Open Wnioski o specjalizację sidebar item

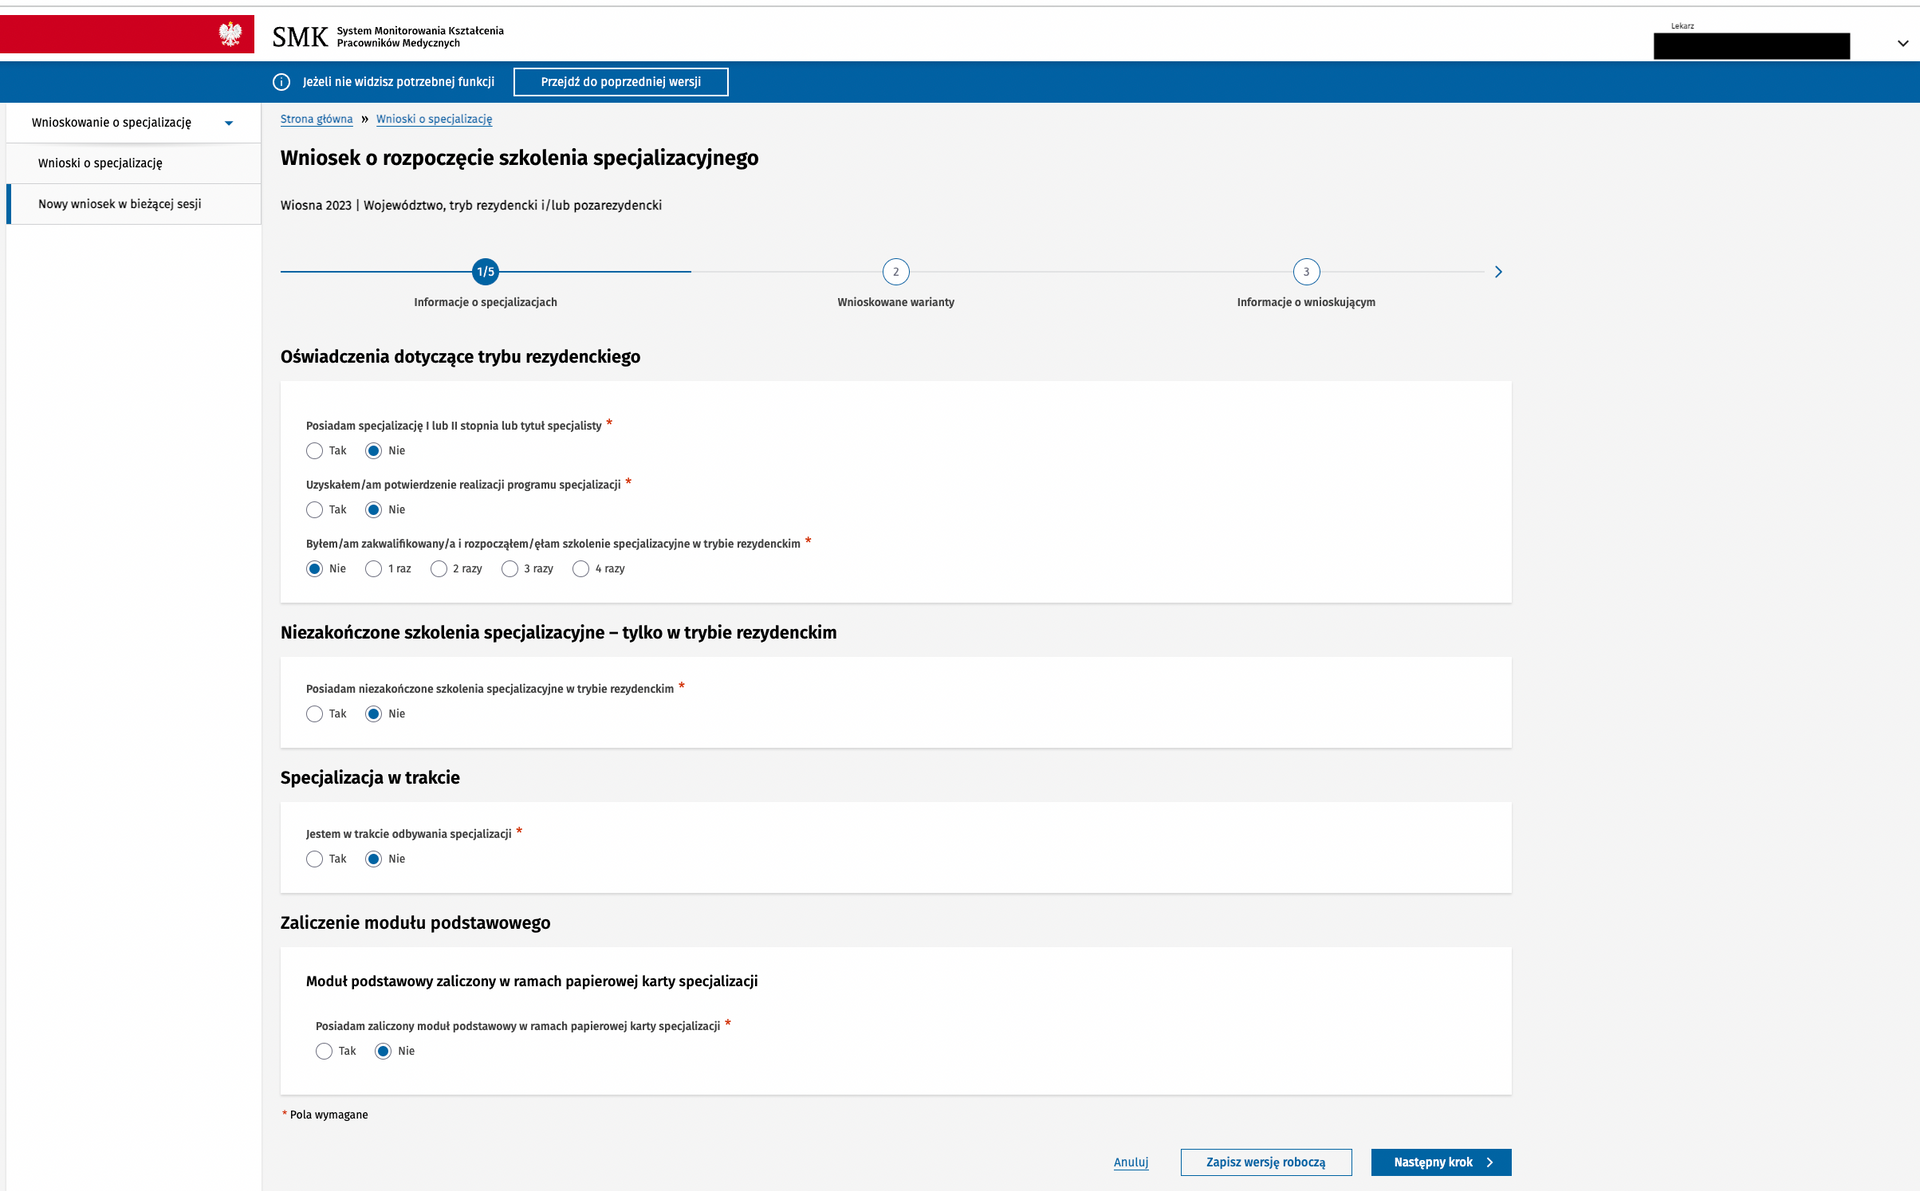[133, 163]
